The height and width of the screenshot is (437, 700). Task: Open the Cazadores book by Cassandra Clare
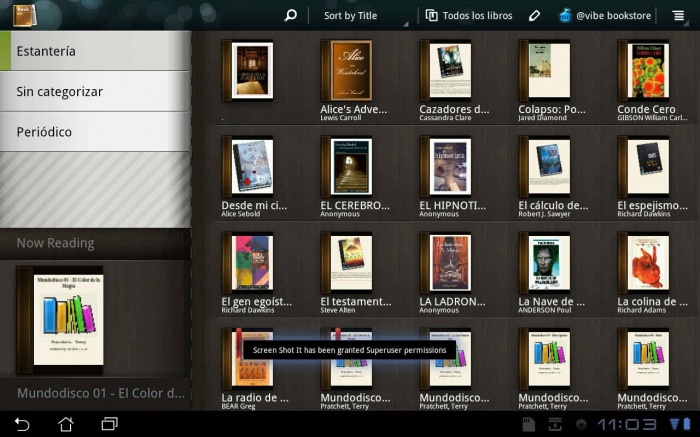click(x=446, y=71)
